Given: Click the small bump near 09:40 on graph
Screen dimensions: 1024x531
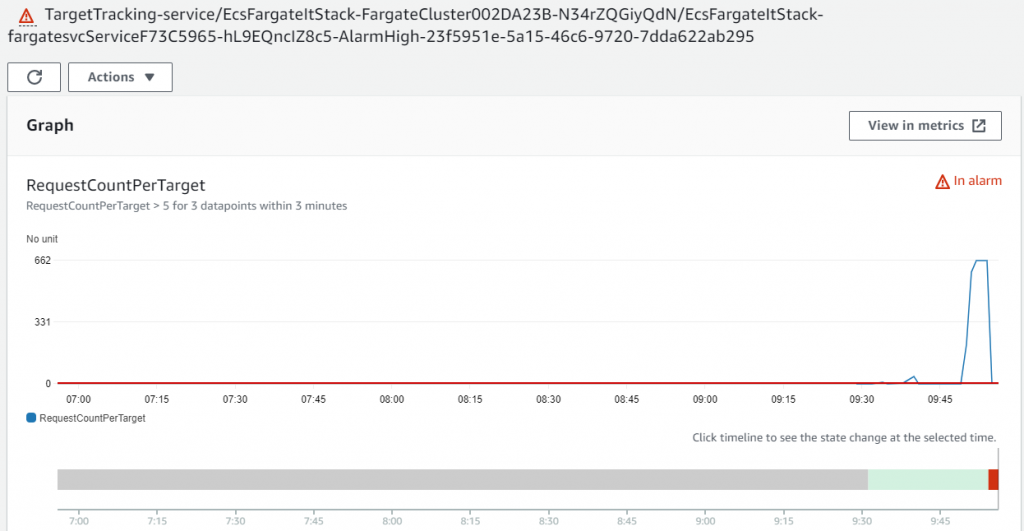Looking at the screenshot, I should click(x=914, y=378).
